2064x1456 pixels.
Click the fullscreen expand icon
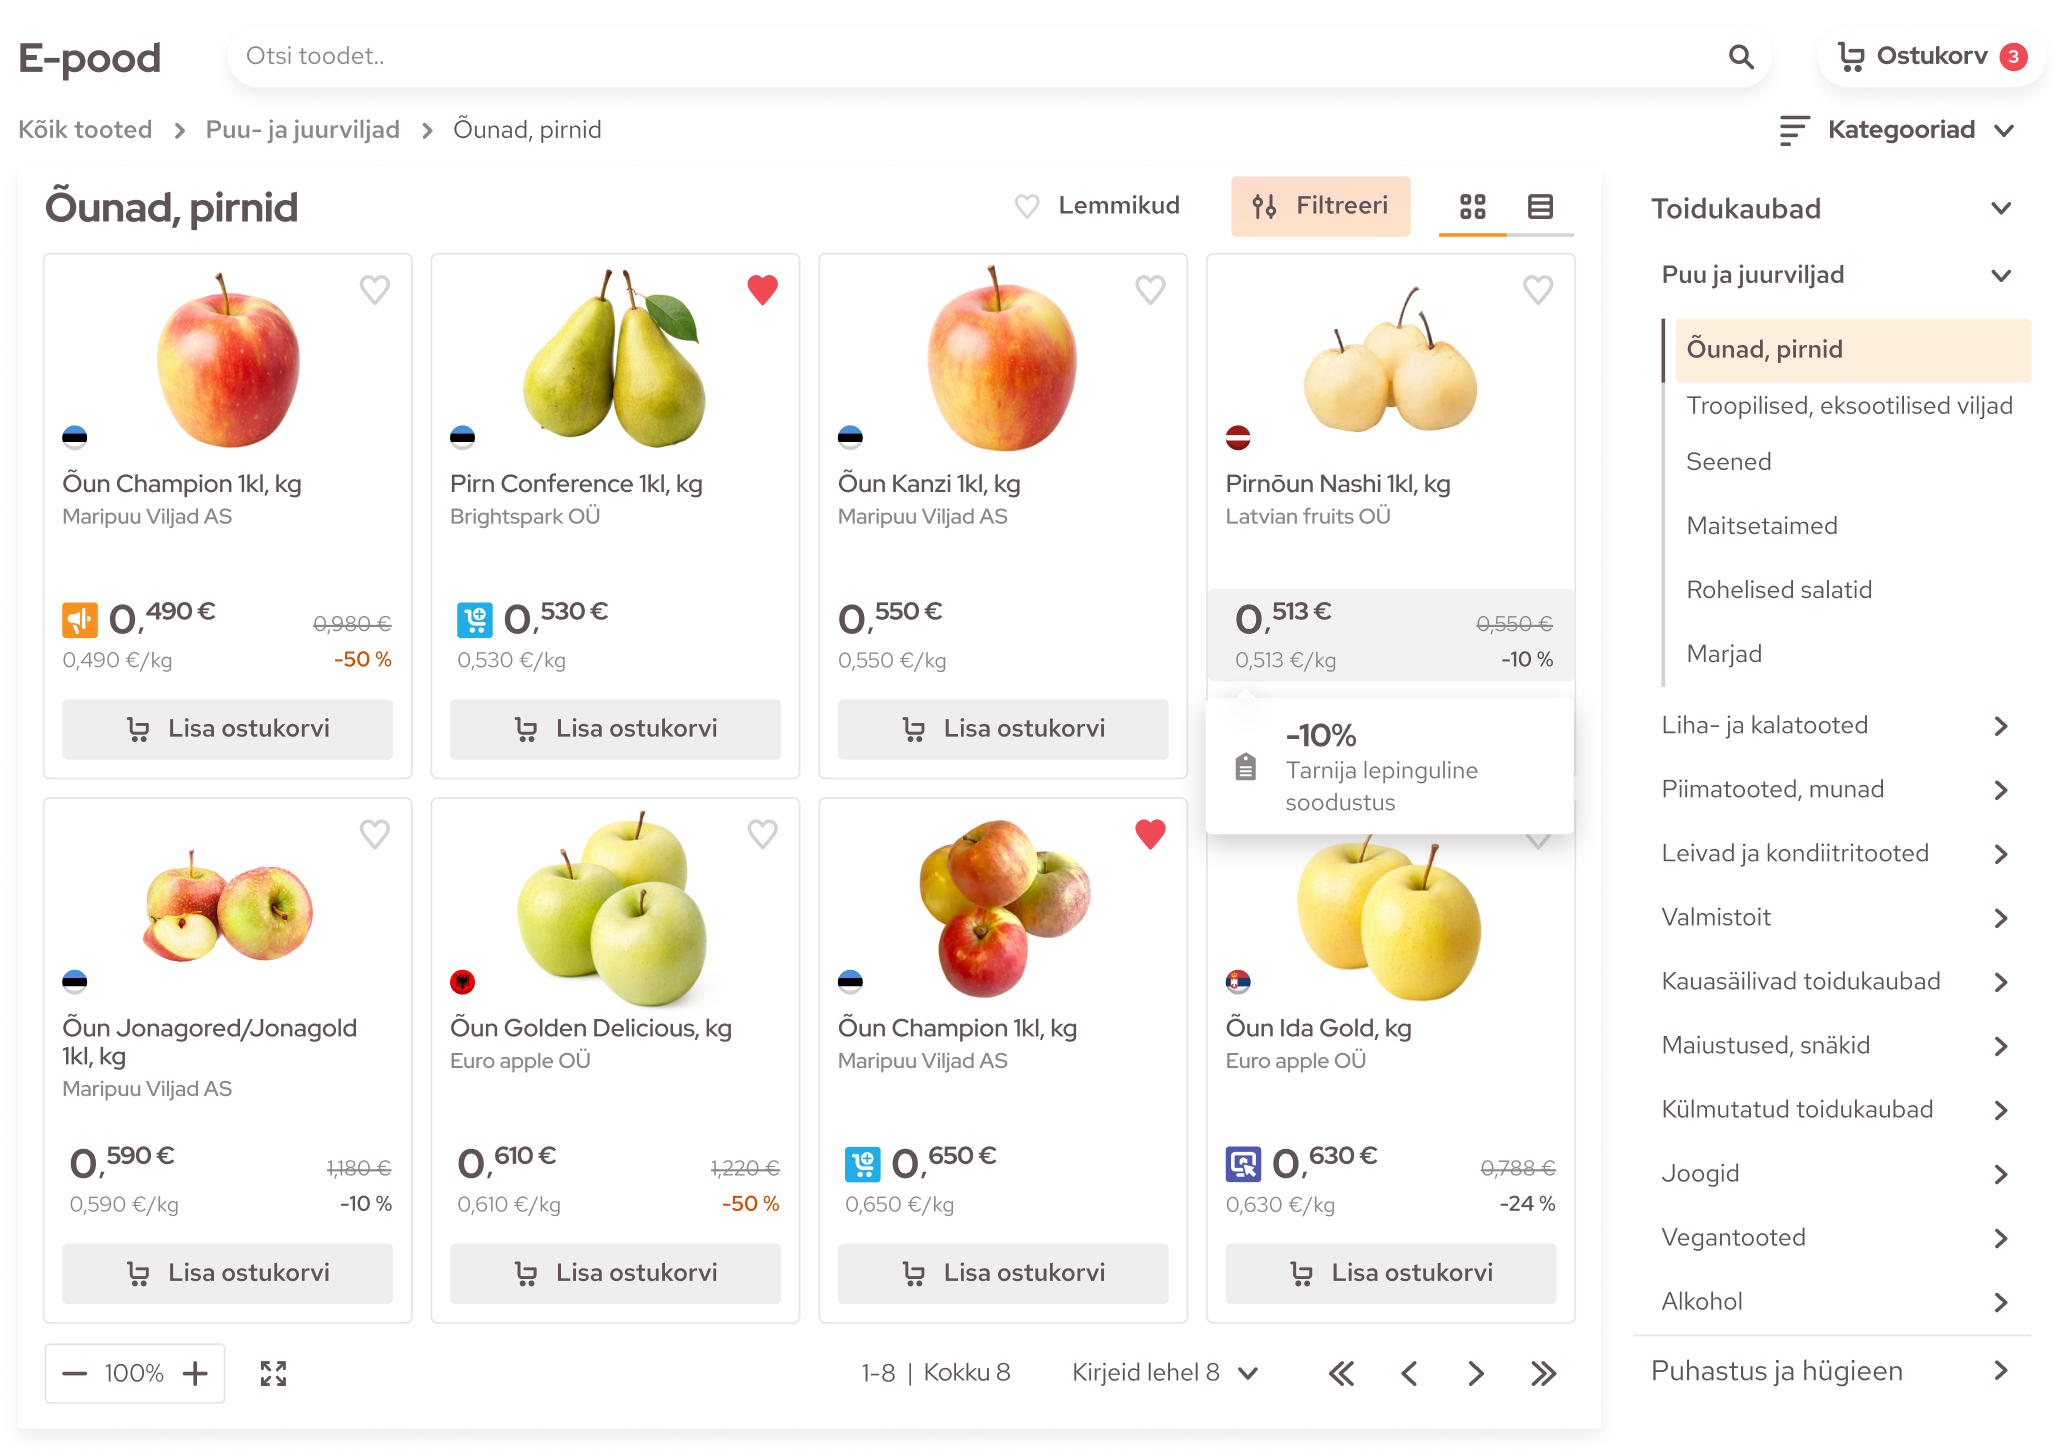(273, 1373)
